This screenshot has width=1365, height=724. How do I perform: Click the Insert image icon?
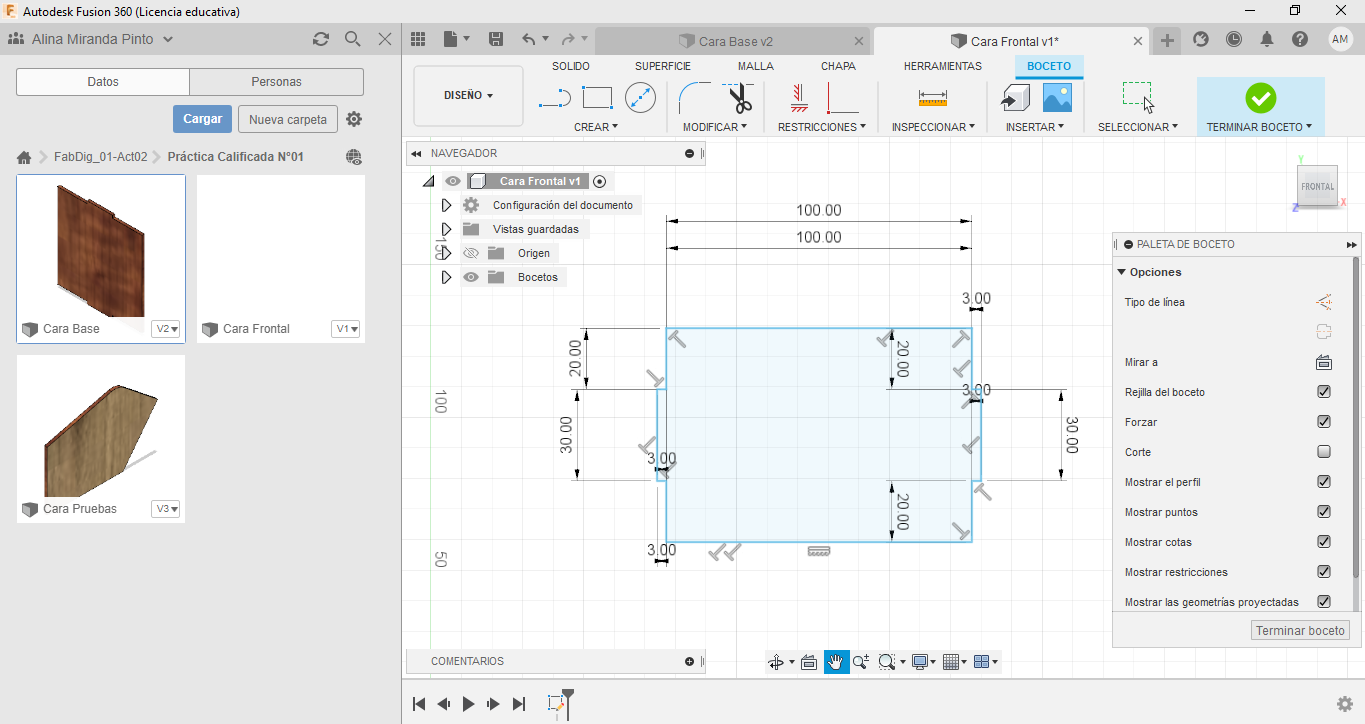click(x=1057, y=98)
